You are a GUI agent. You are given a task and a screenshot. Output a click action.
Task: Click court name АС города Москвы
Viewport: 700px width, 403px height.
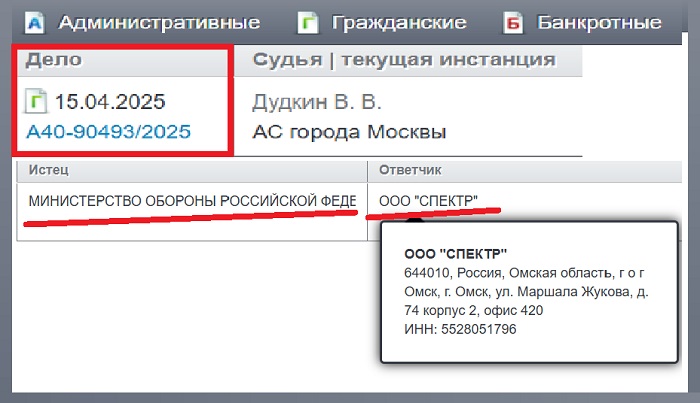click(349, 132)
